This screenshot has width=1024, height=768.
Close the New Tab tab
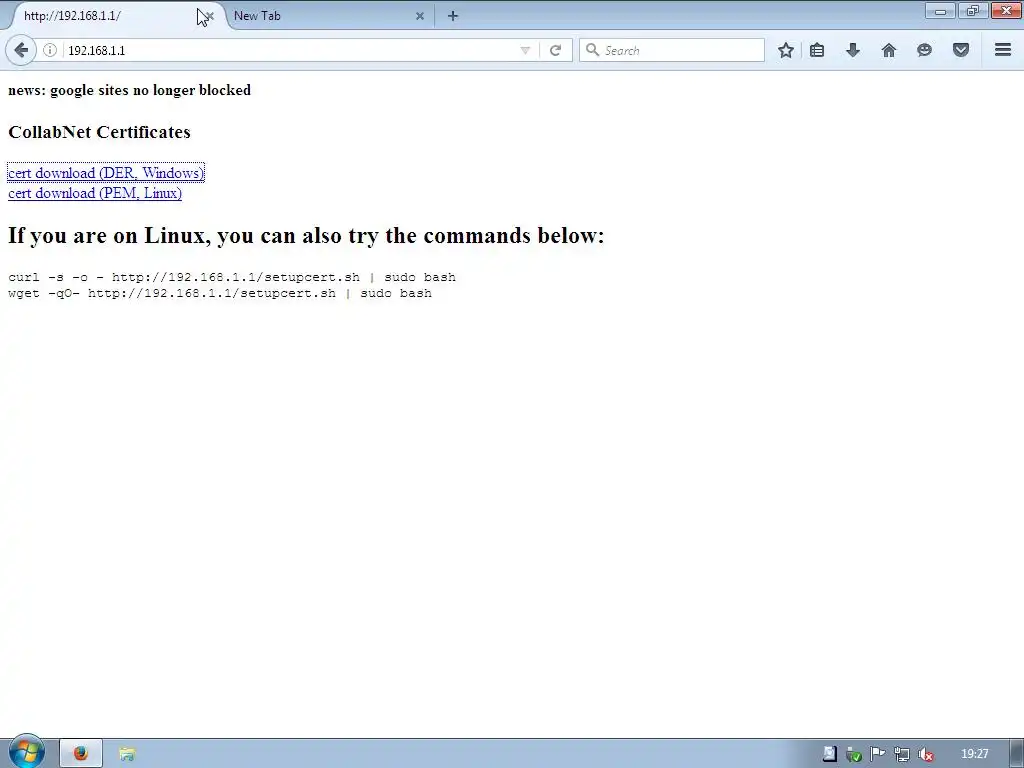tap(420, 16)
